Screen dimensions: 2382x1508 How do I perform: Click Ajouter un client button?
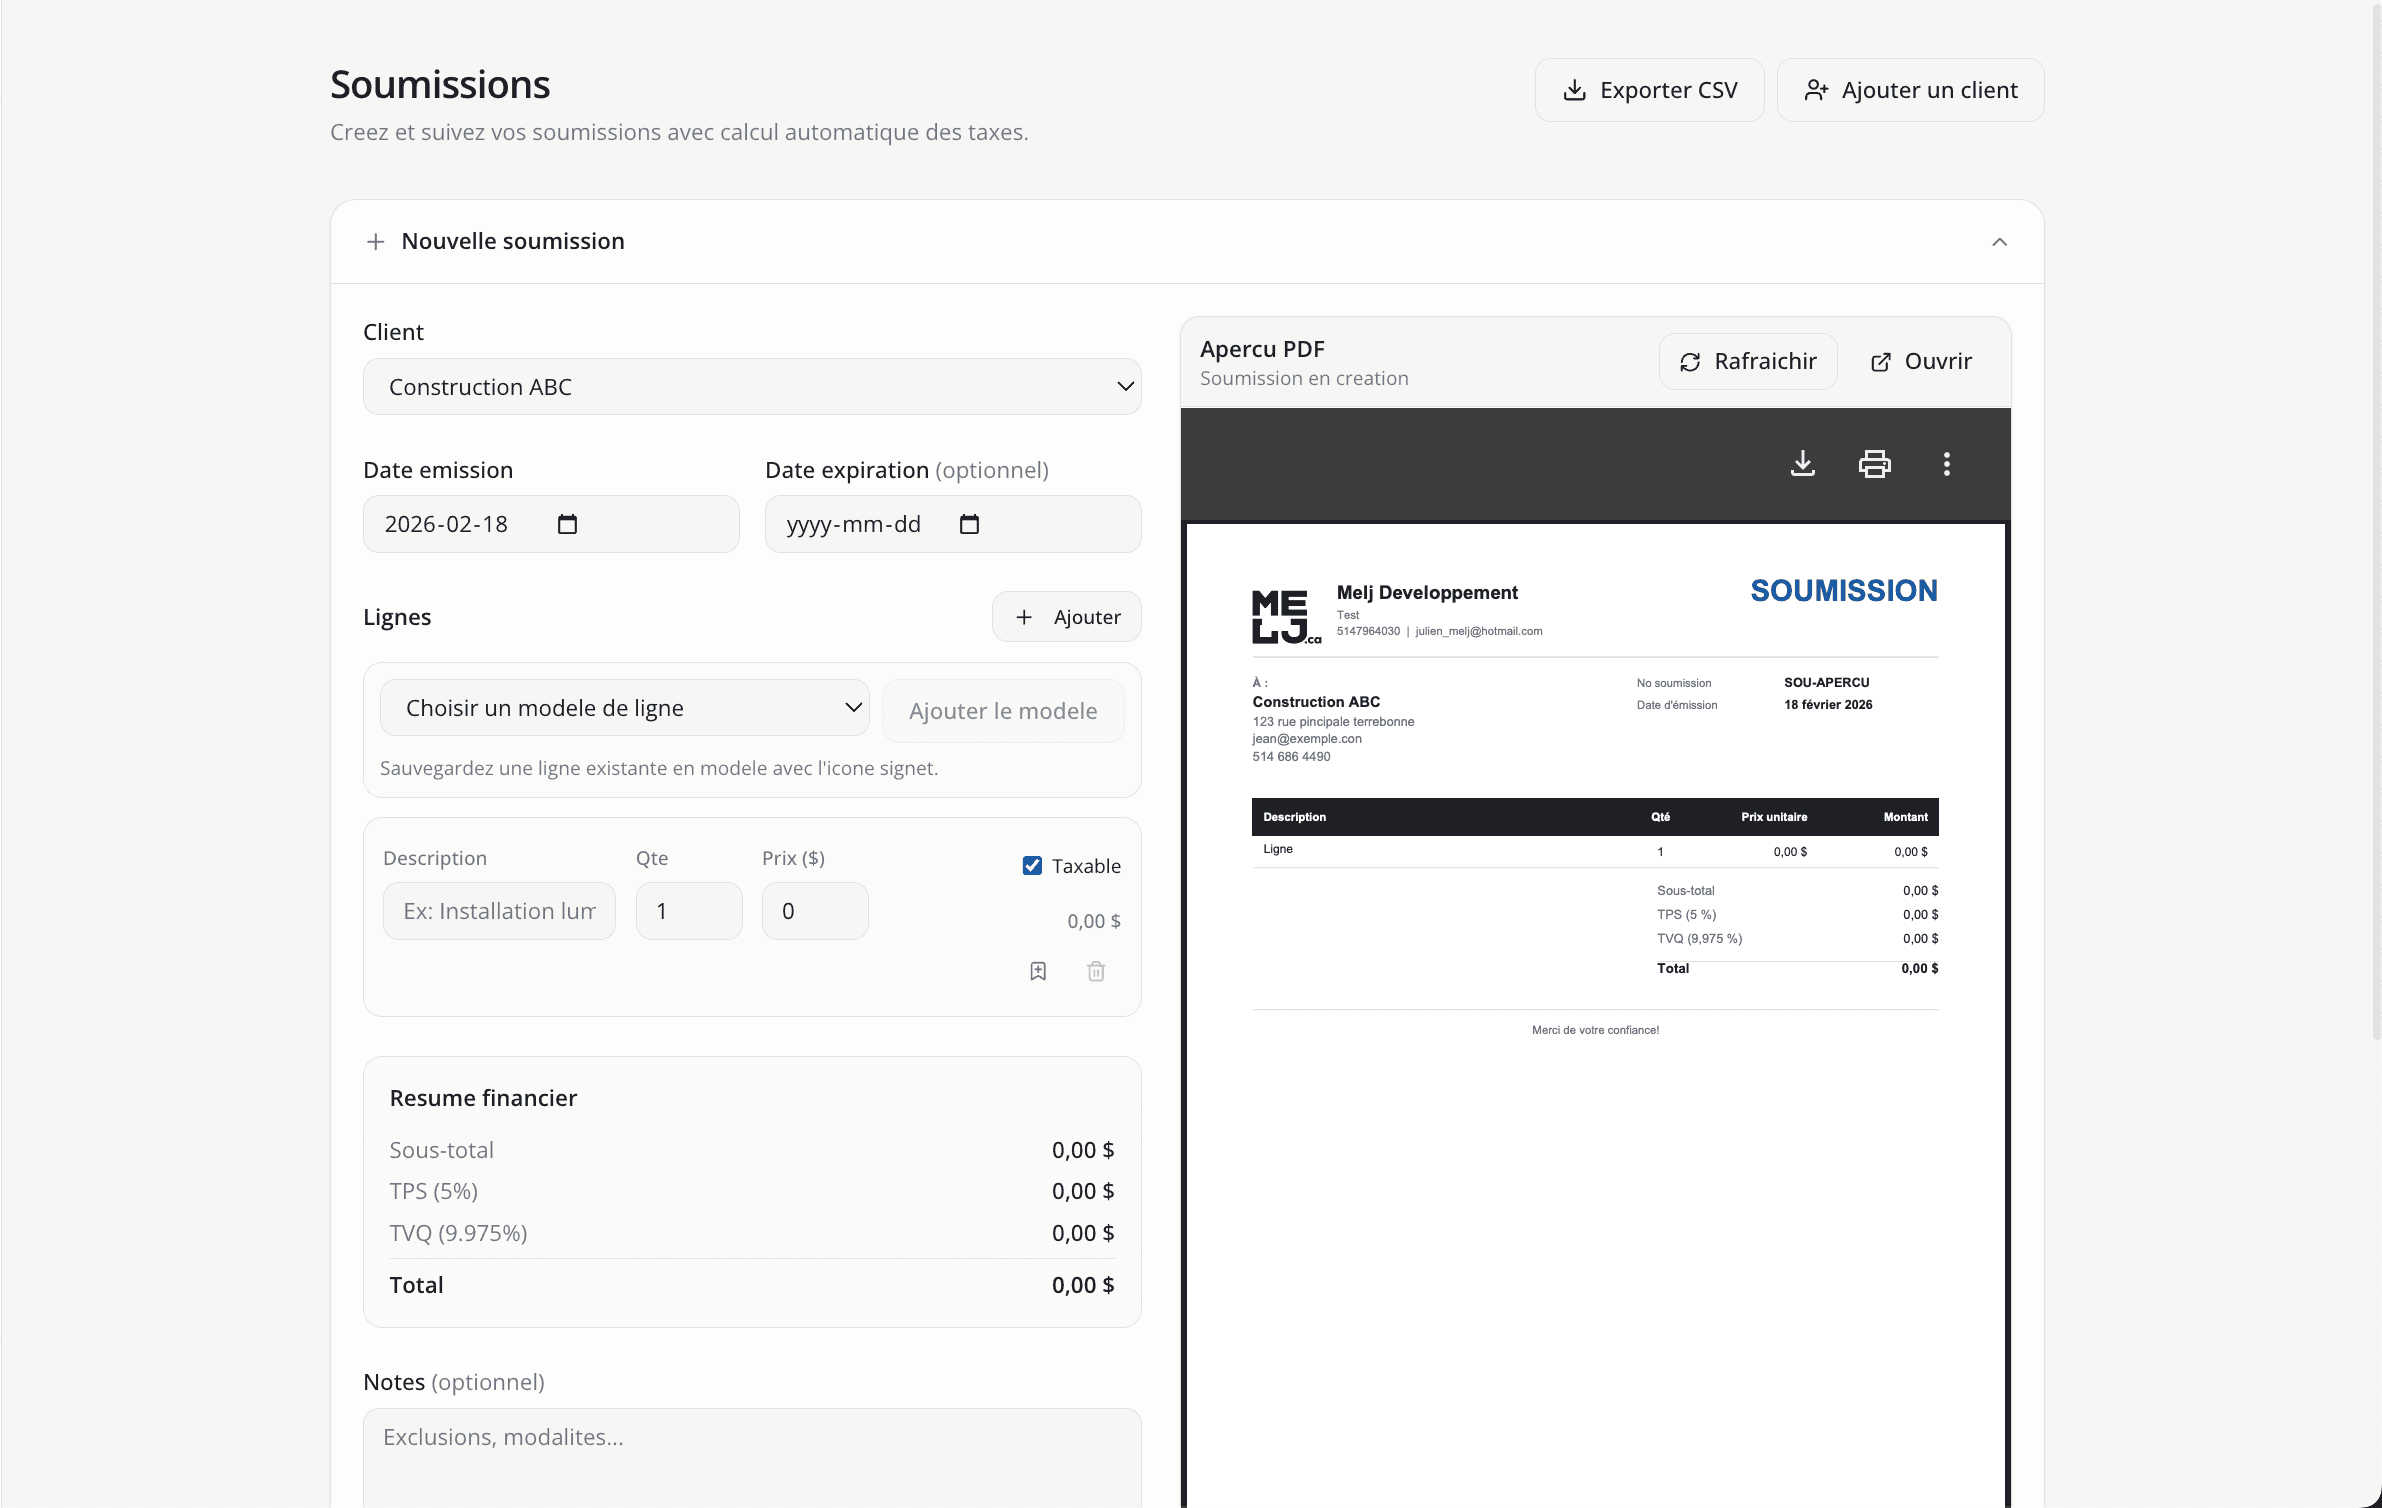[1910, 90]
